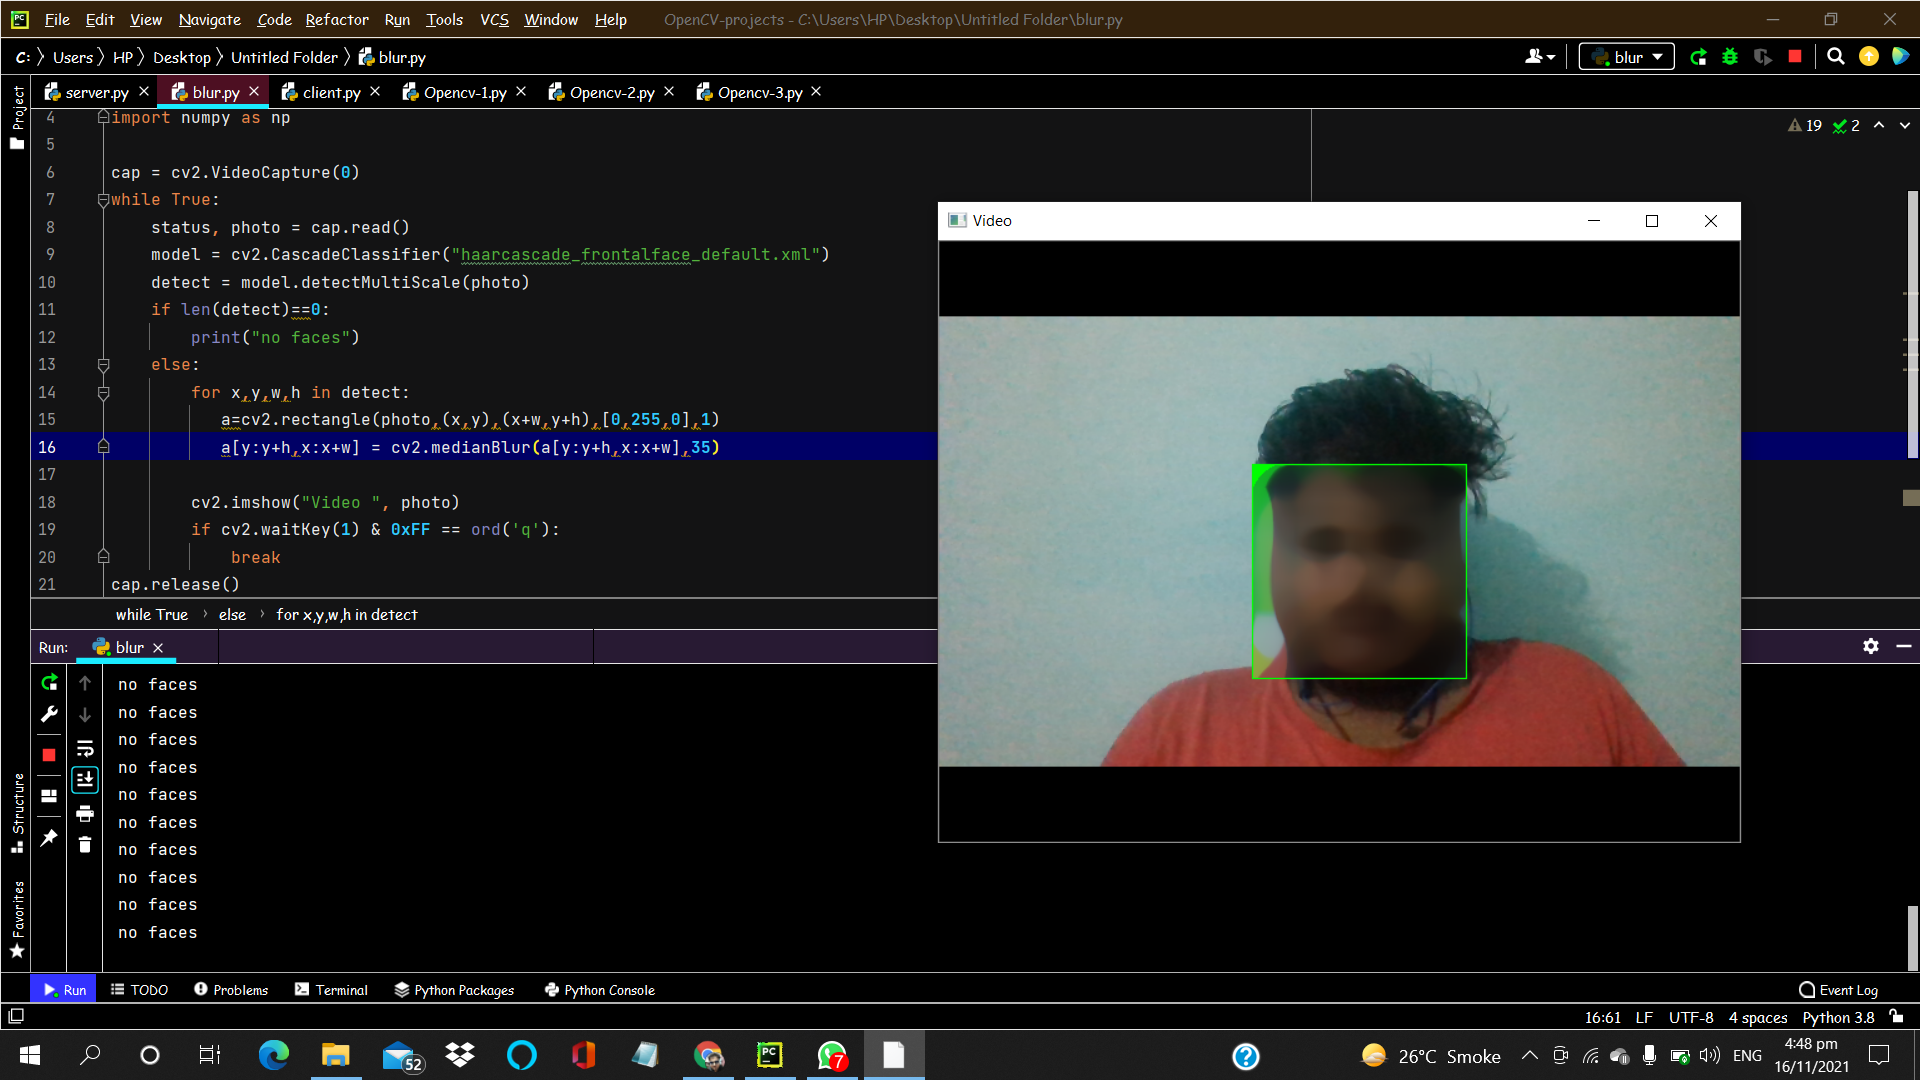This screenshot has height=1080, width=1920.
Task: Collapse the for loop fold at line 14
Action: [103, 393]
